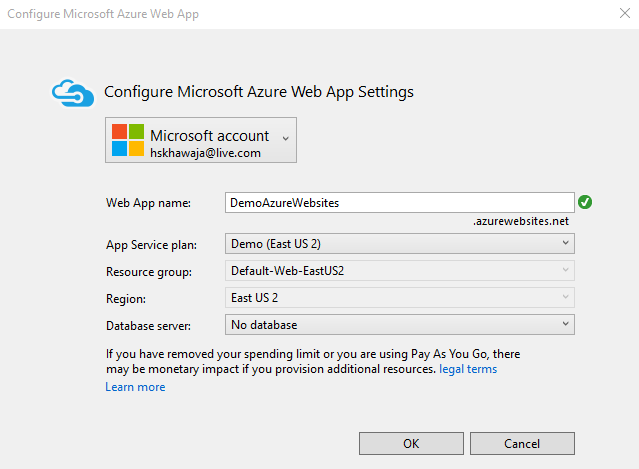
Task: Click the App Service plan label
Action: 151,245
